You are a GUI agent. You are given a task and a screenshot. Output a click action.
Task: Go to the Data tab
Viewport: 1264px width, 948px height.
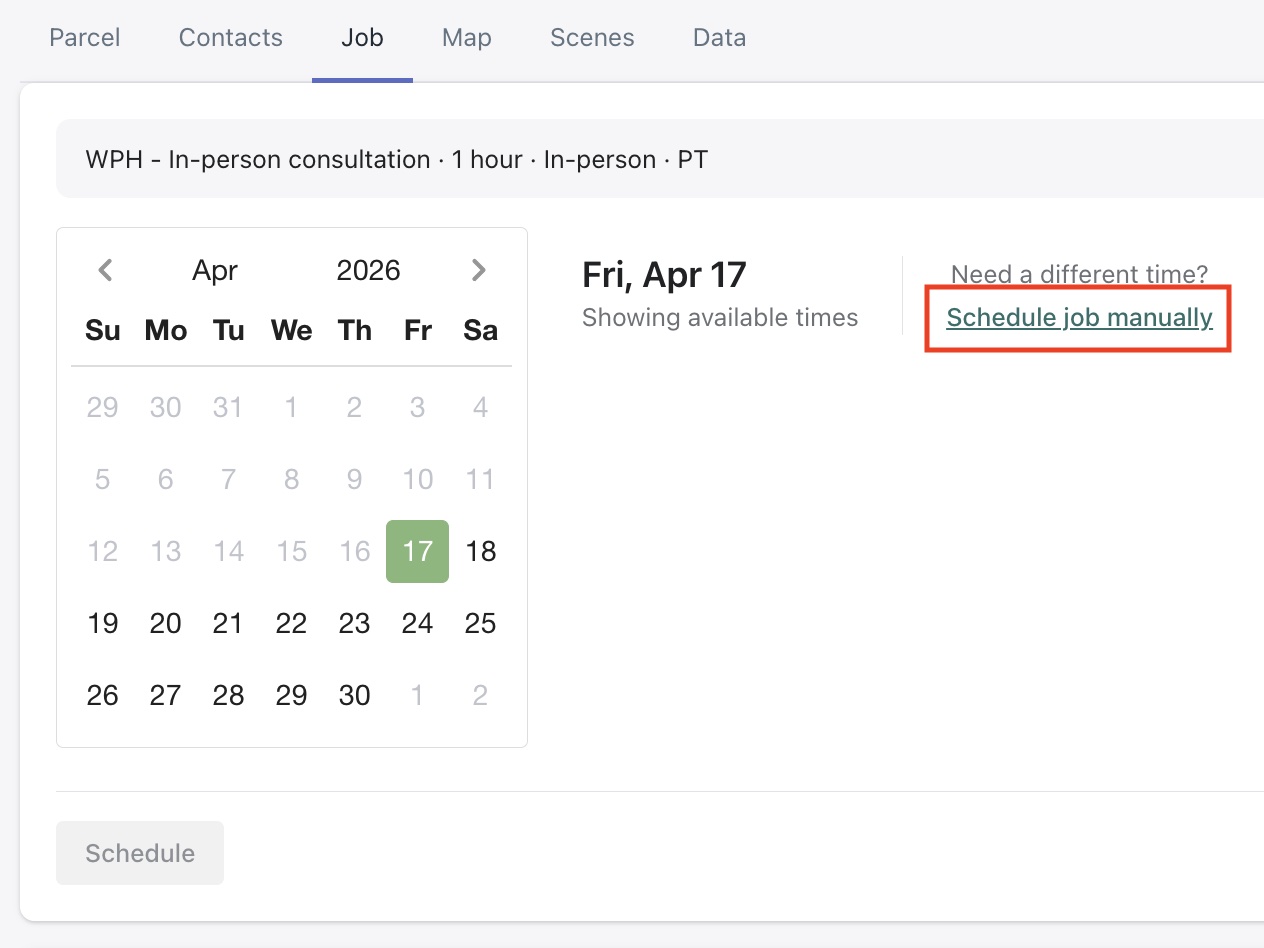[x=719, y=38]
